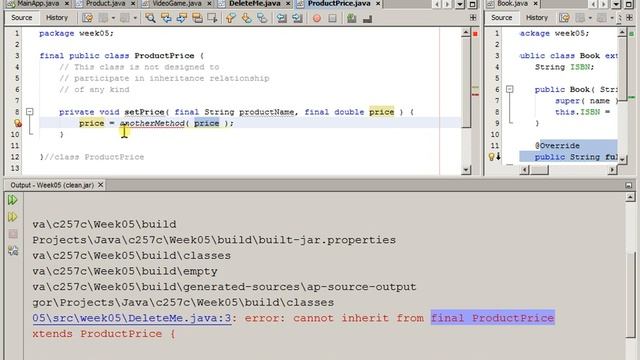Maximize the main editor window group
Viewport: 640px width, 360px height.
click(473, 4)
